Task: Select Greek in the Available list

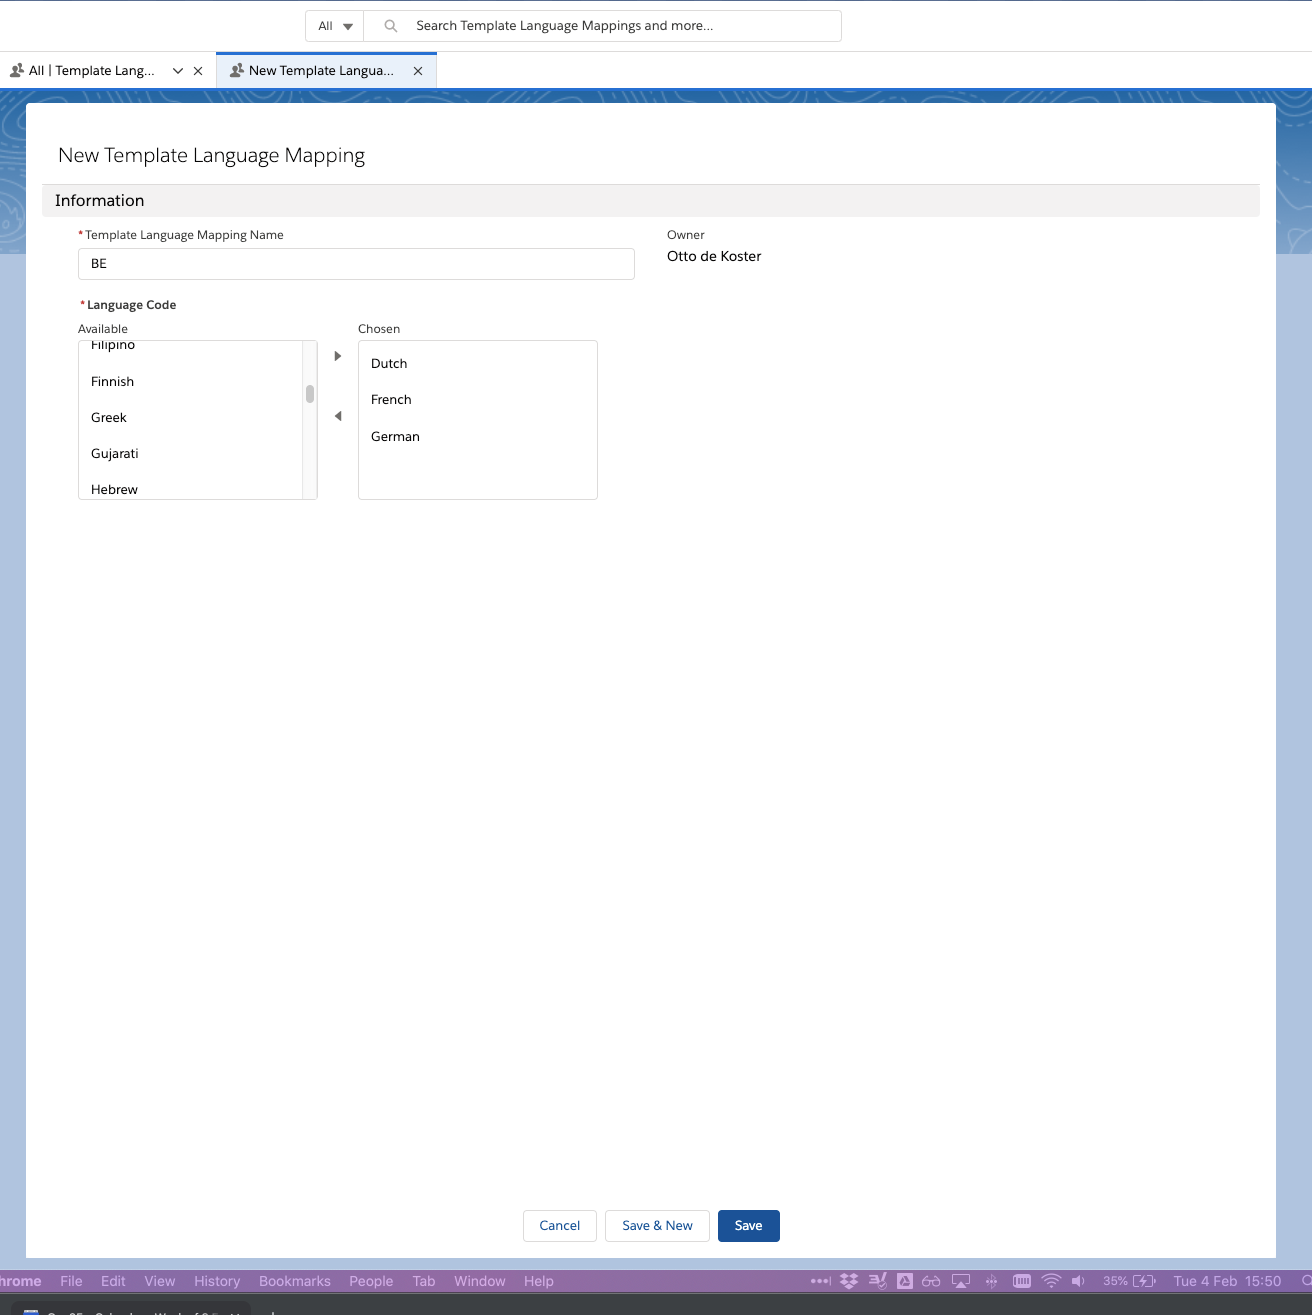Action: tap(109, 418)
